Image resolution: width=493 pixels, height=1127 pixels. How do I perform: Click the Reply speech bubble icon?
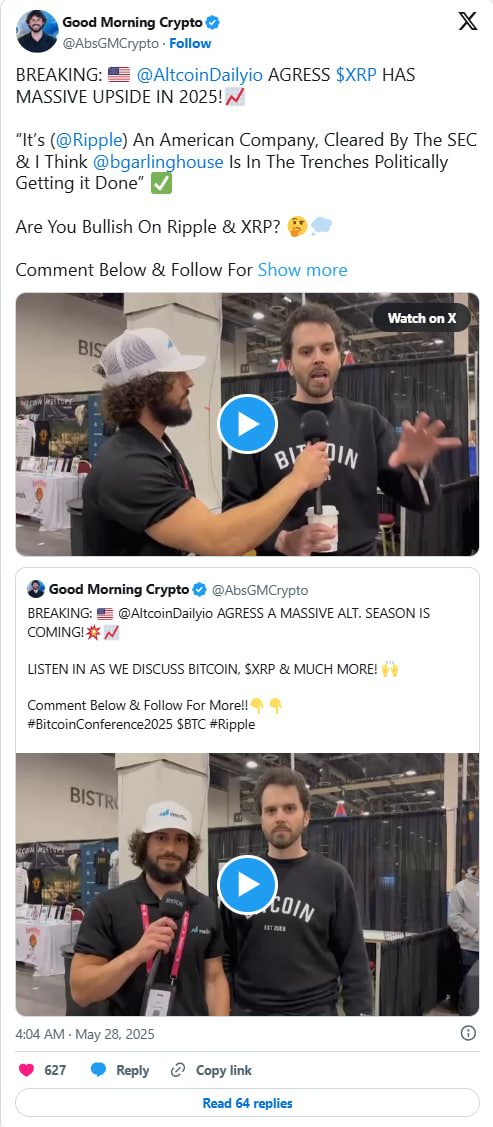[x=99, y=1070]
